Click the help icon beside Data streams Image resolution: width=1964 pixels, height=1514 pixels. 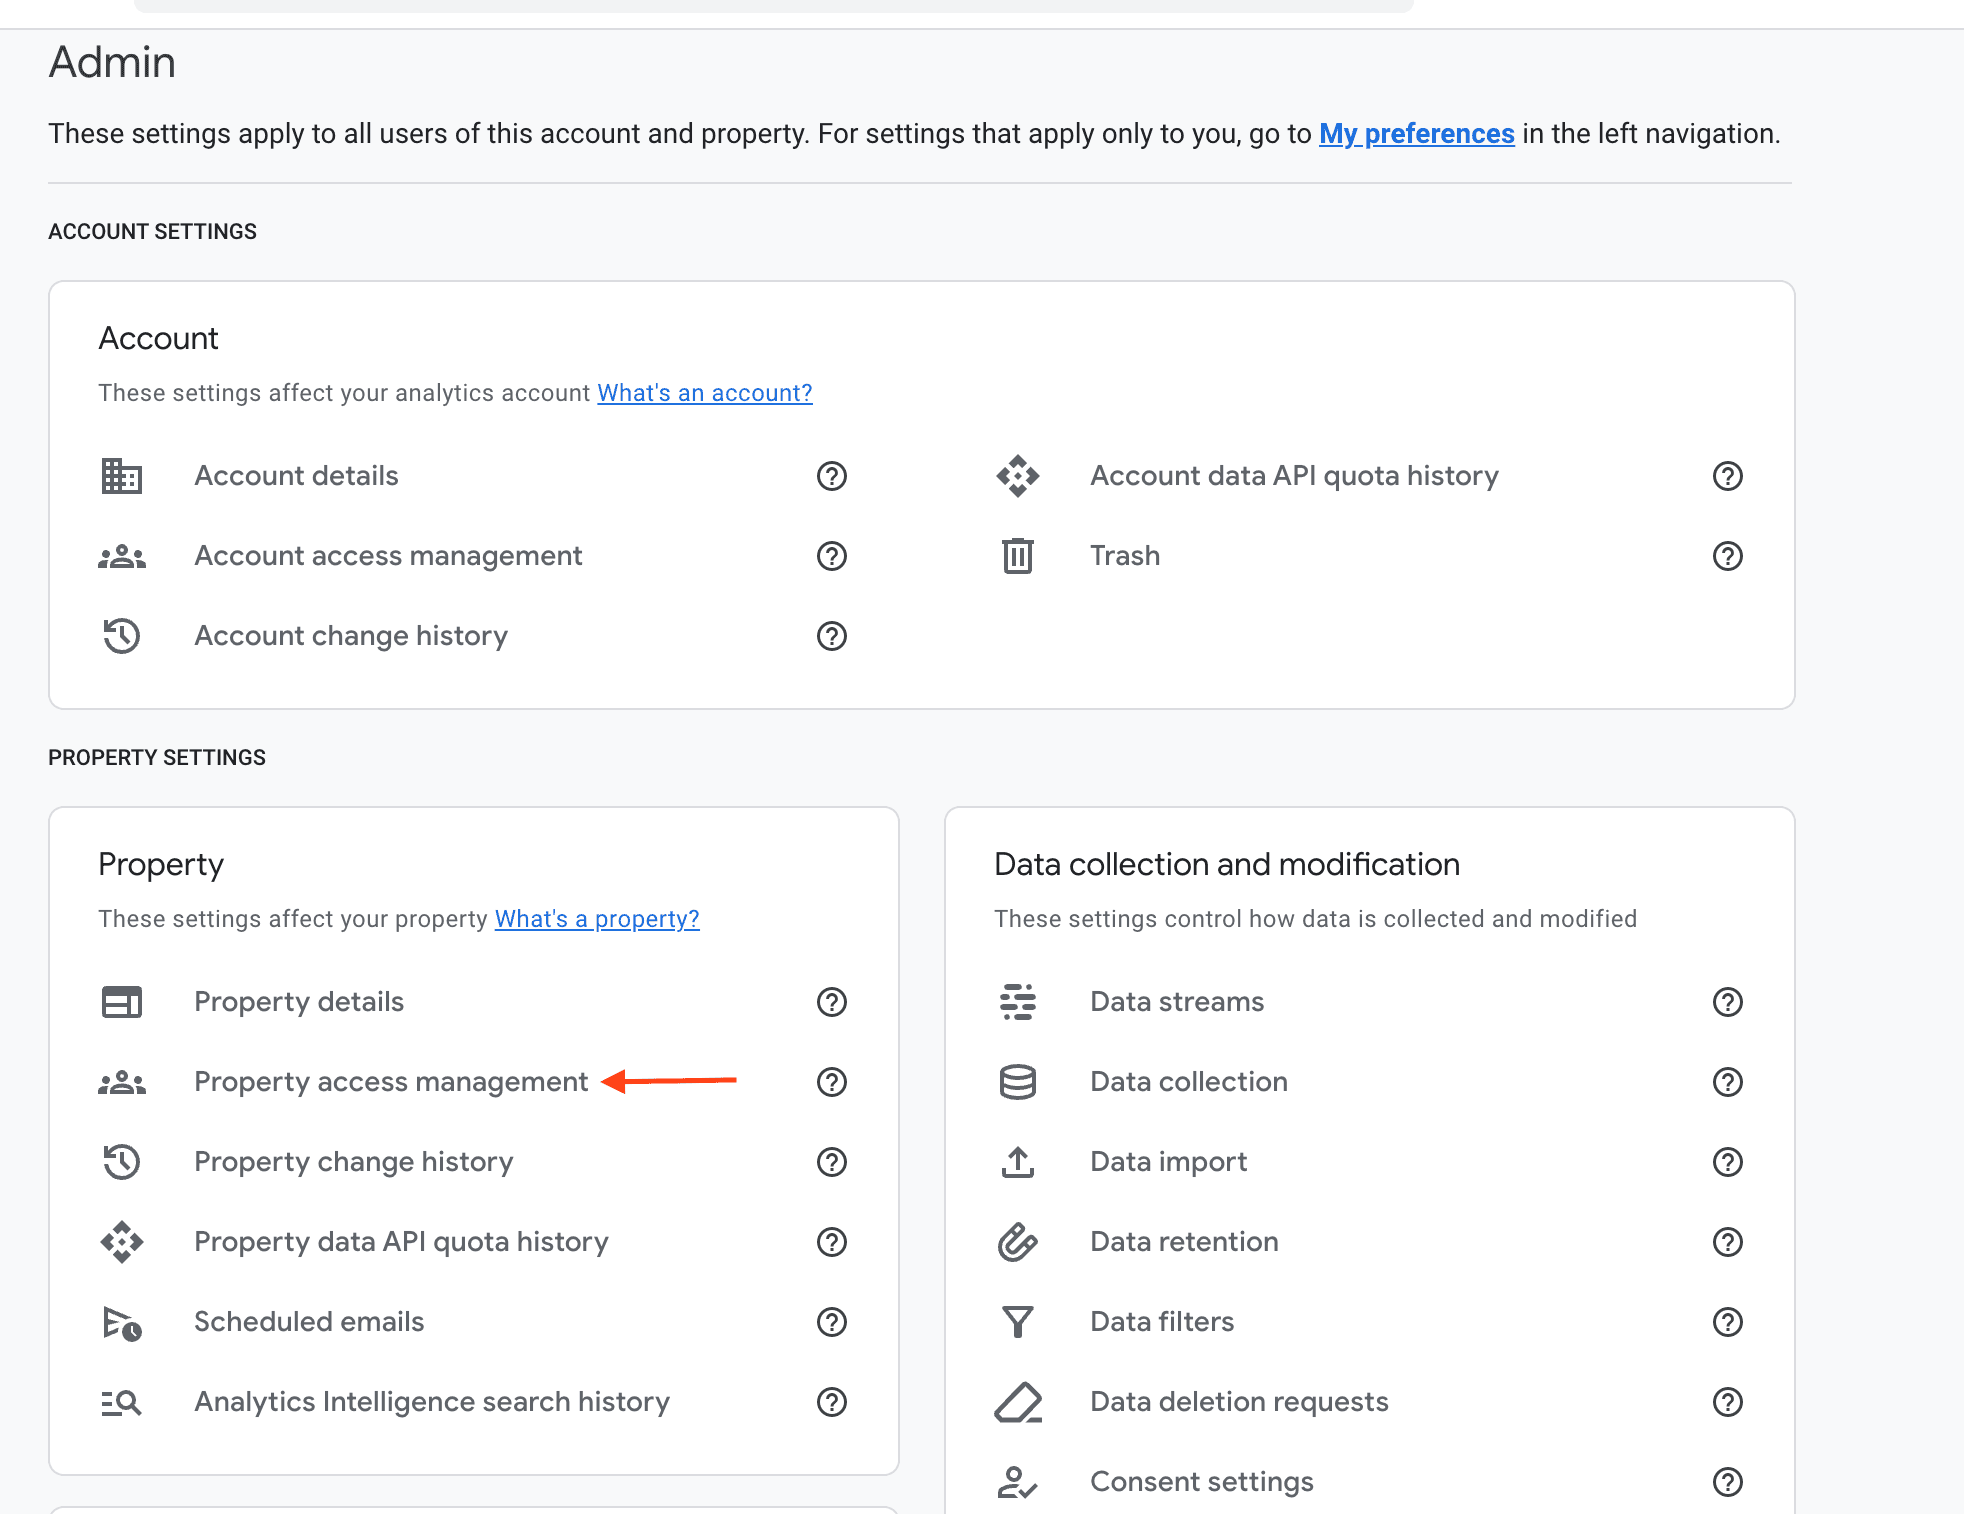point(1728,1001)
